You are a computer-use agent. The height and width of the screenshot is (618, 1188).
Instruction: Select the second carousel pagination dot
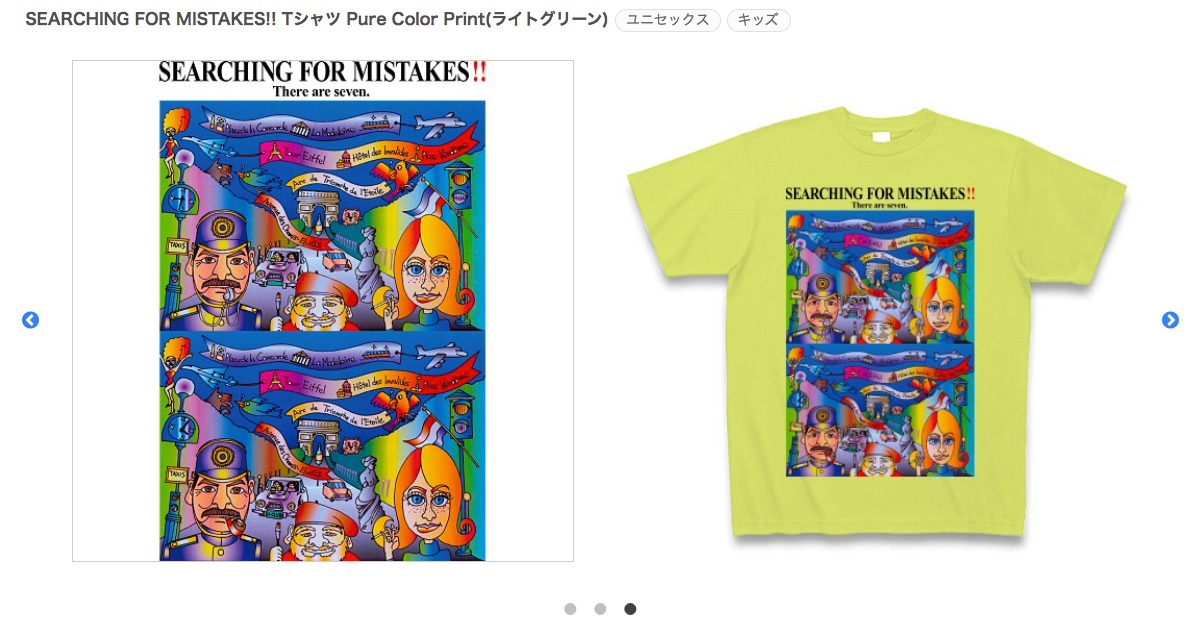coord(600,609)
